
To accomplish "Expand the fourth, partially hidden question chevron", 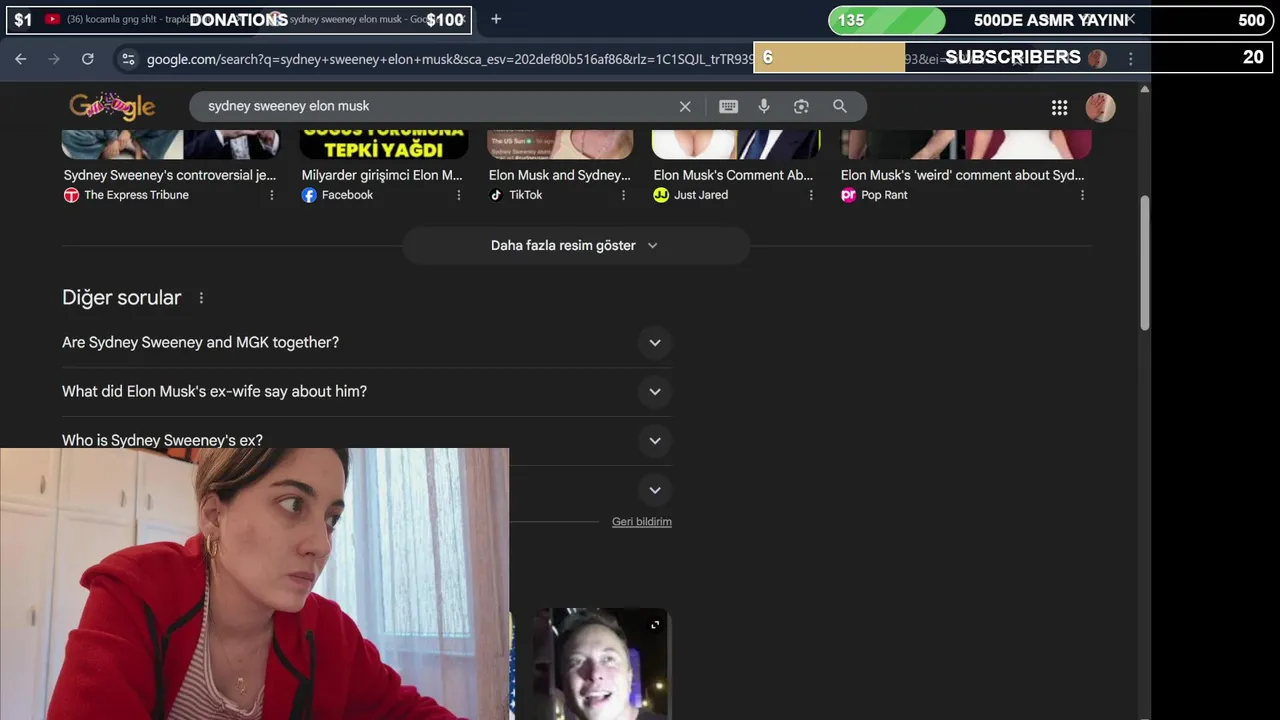I will click(x=655, y=490).
